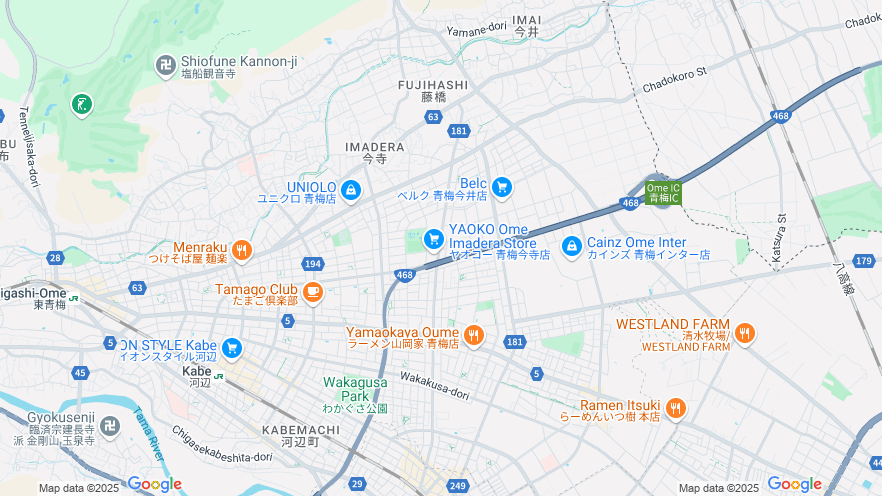Click the Cainz Ome Inter shopping pin
This screenshot has width=882, height=496.
(x=572, y=247)
